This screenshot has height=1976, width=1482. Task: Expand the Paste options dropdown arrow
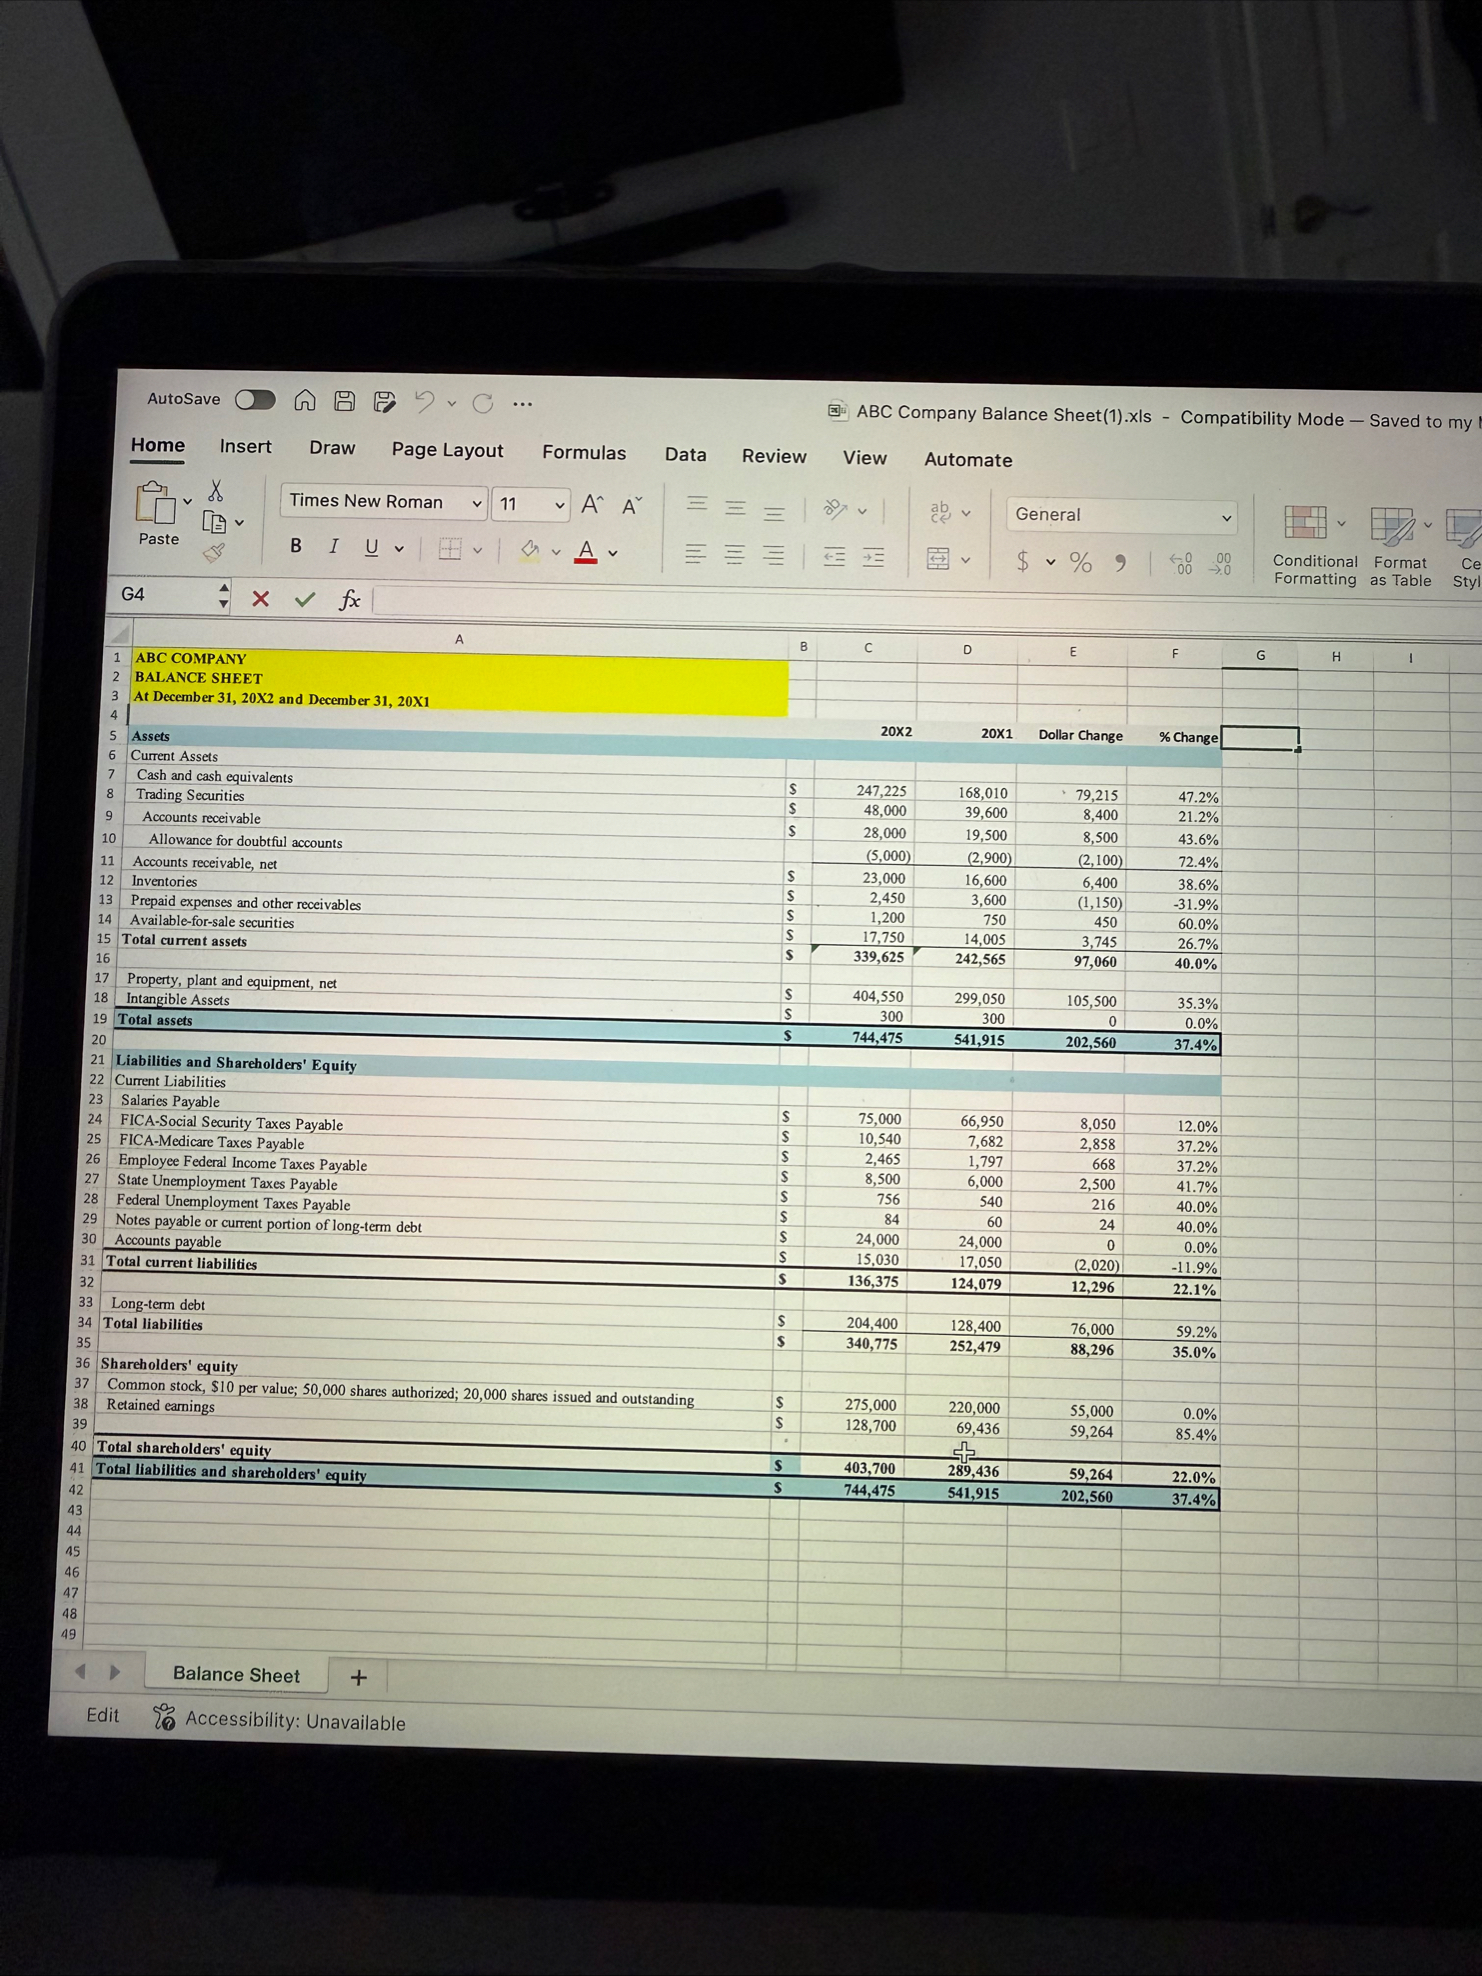tap(187, 502)
